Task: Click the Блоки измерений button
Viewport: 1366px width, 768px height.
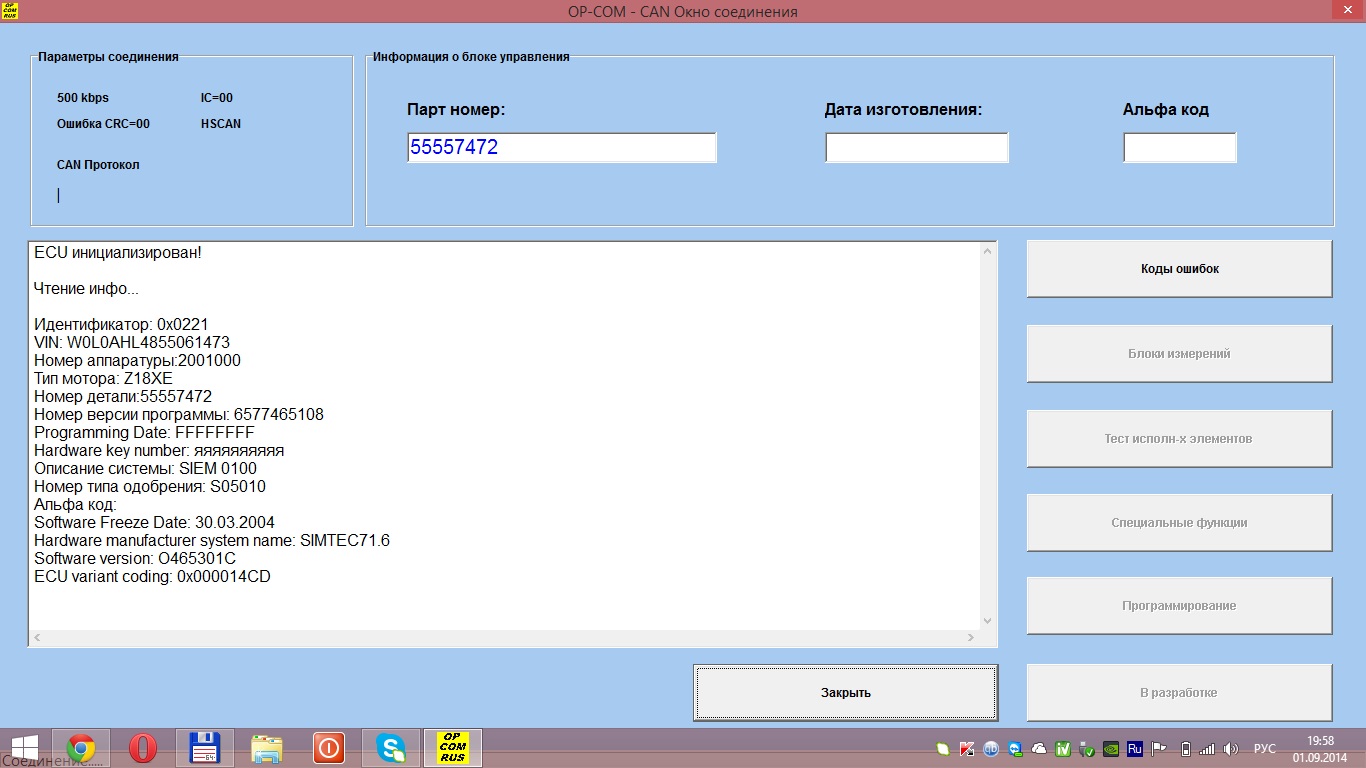Action: [1179, 354]
